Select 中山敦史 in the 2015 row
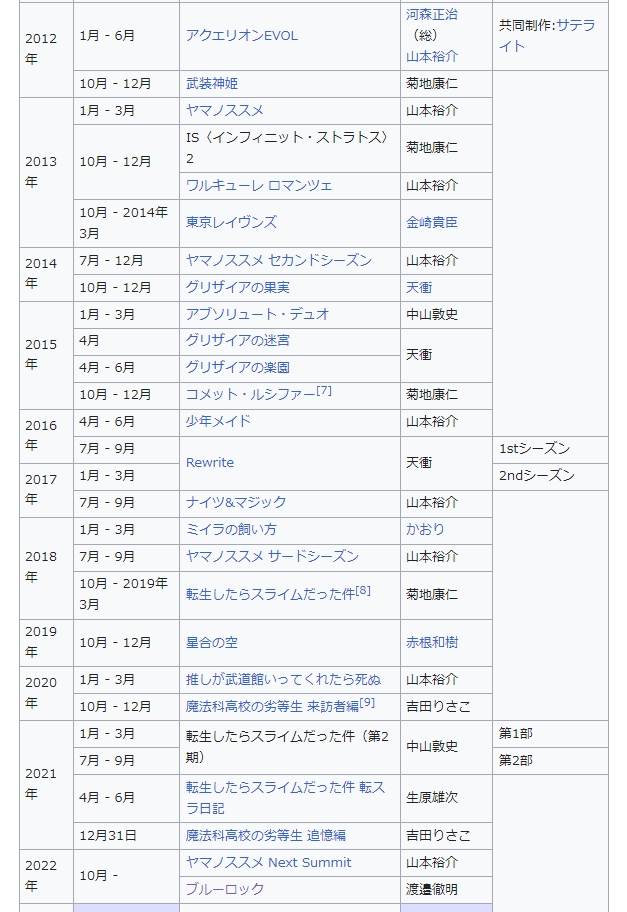The width and height of the screenshot is (627, 912). click(x=432, y=315)
